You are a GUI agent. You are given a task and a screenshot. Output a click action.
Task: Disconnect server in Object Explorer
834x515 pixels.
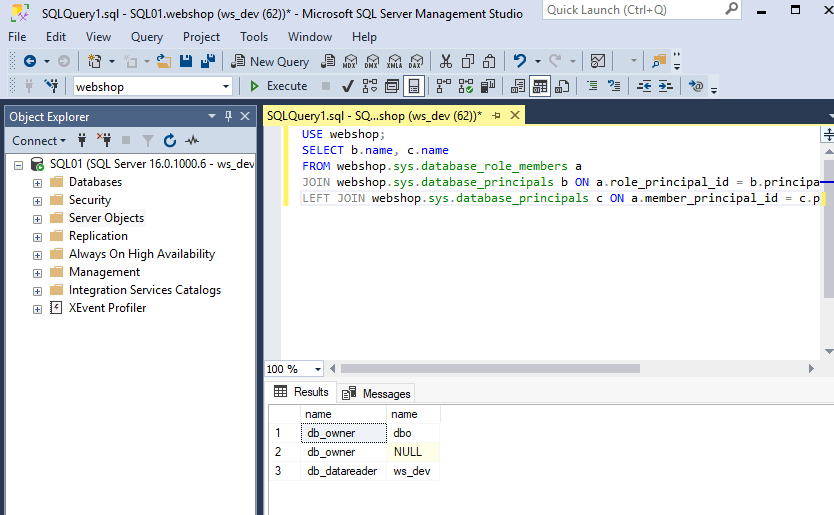[x=104, y=140]
